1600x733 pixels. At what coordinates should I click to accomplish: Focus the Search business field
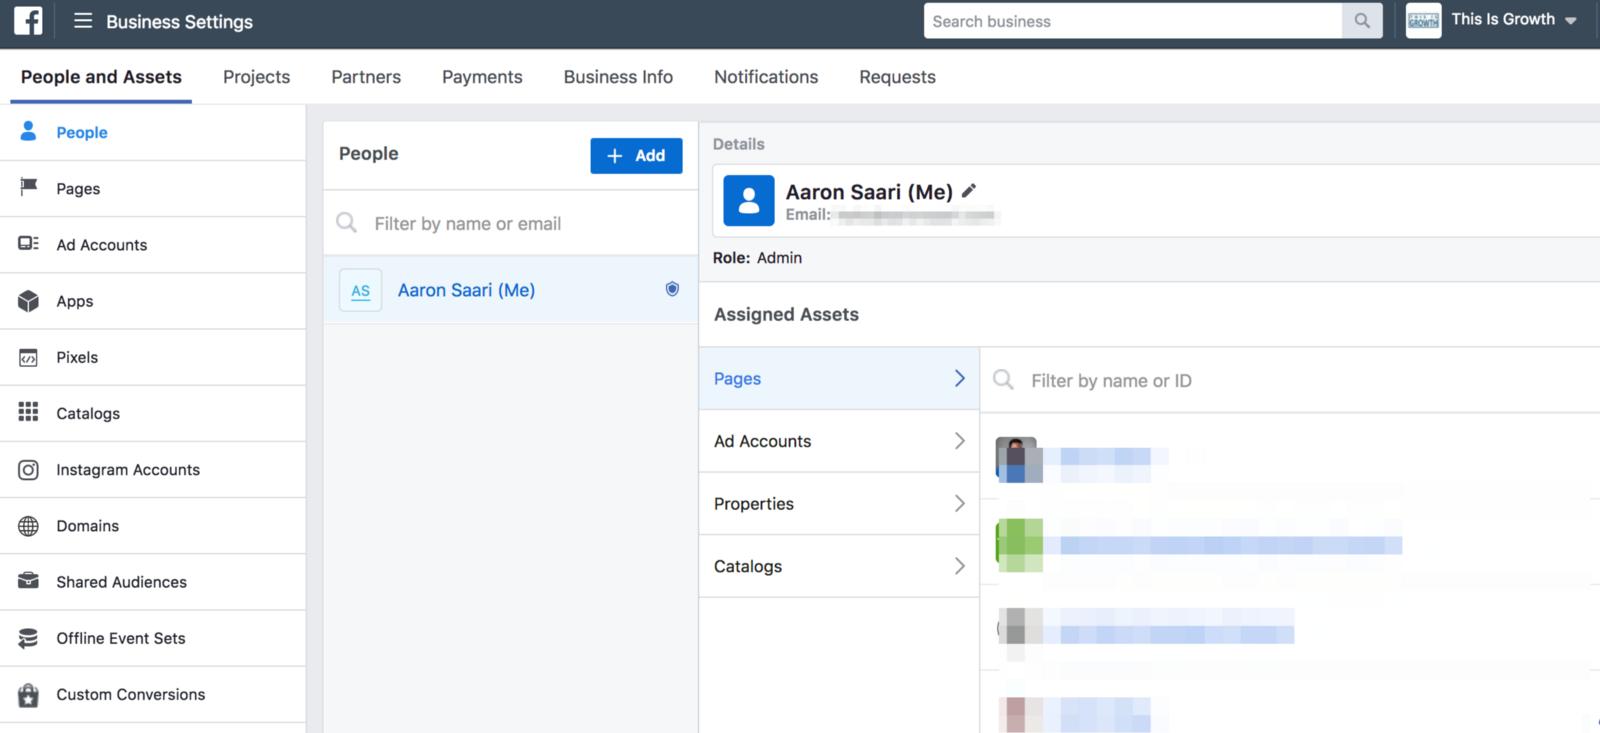pyautogui.click(x=1132, y=21)
